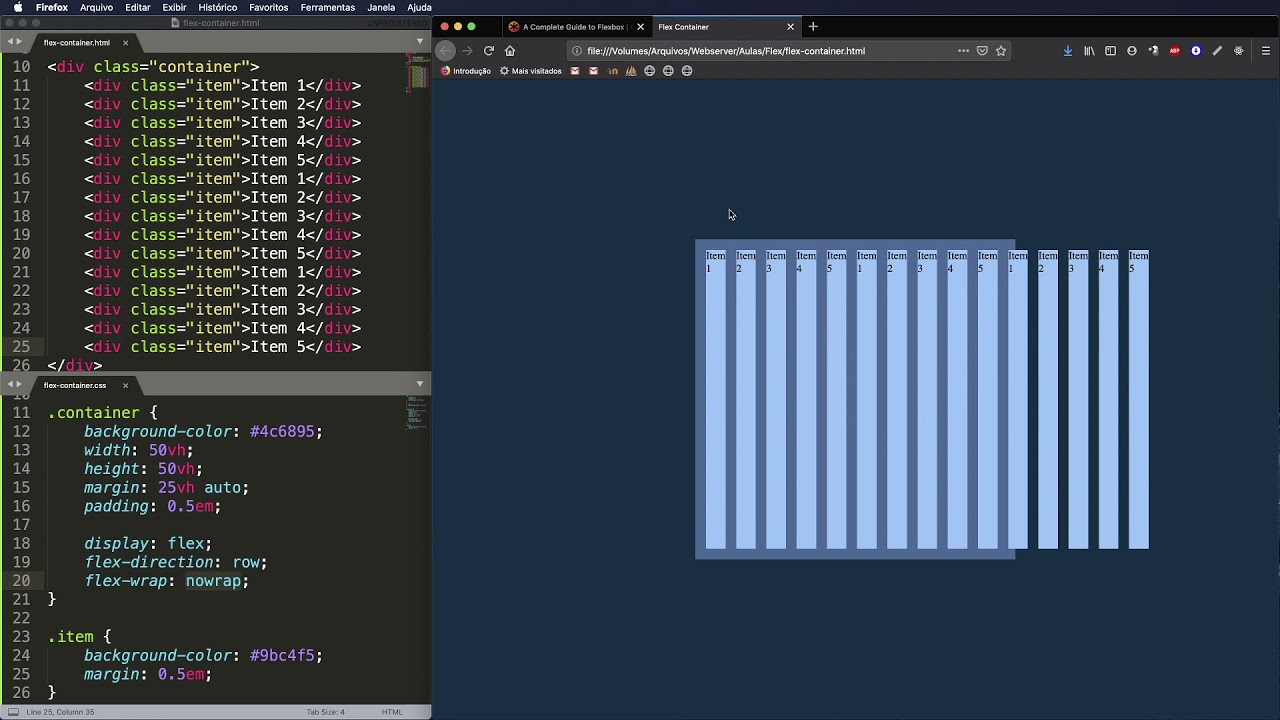This screenshot has width=1280, height=720.
Task: Open the Ajuda menu
Action: [x=419, y=7]
